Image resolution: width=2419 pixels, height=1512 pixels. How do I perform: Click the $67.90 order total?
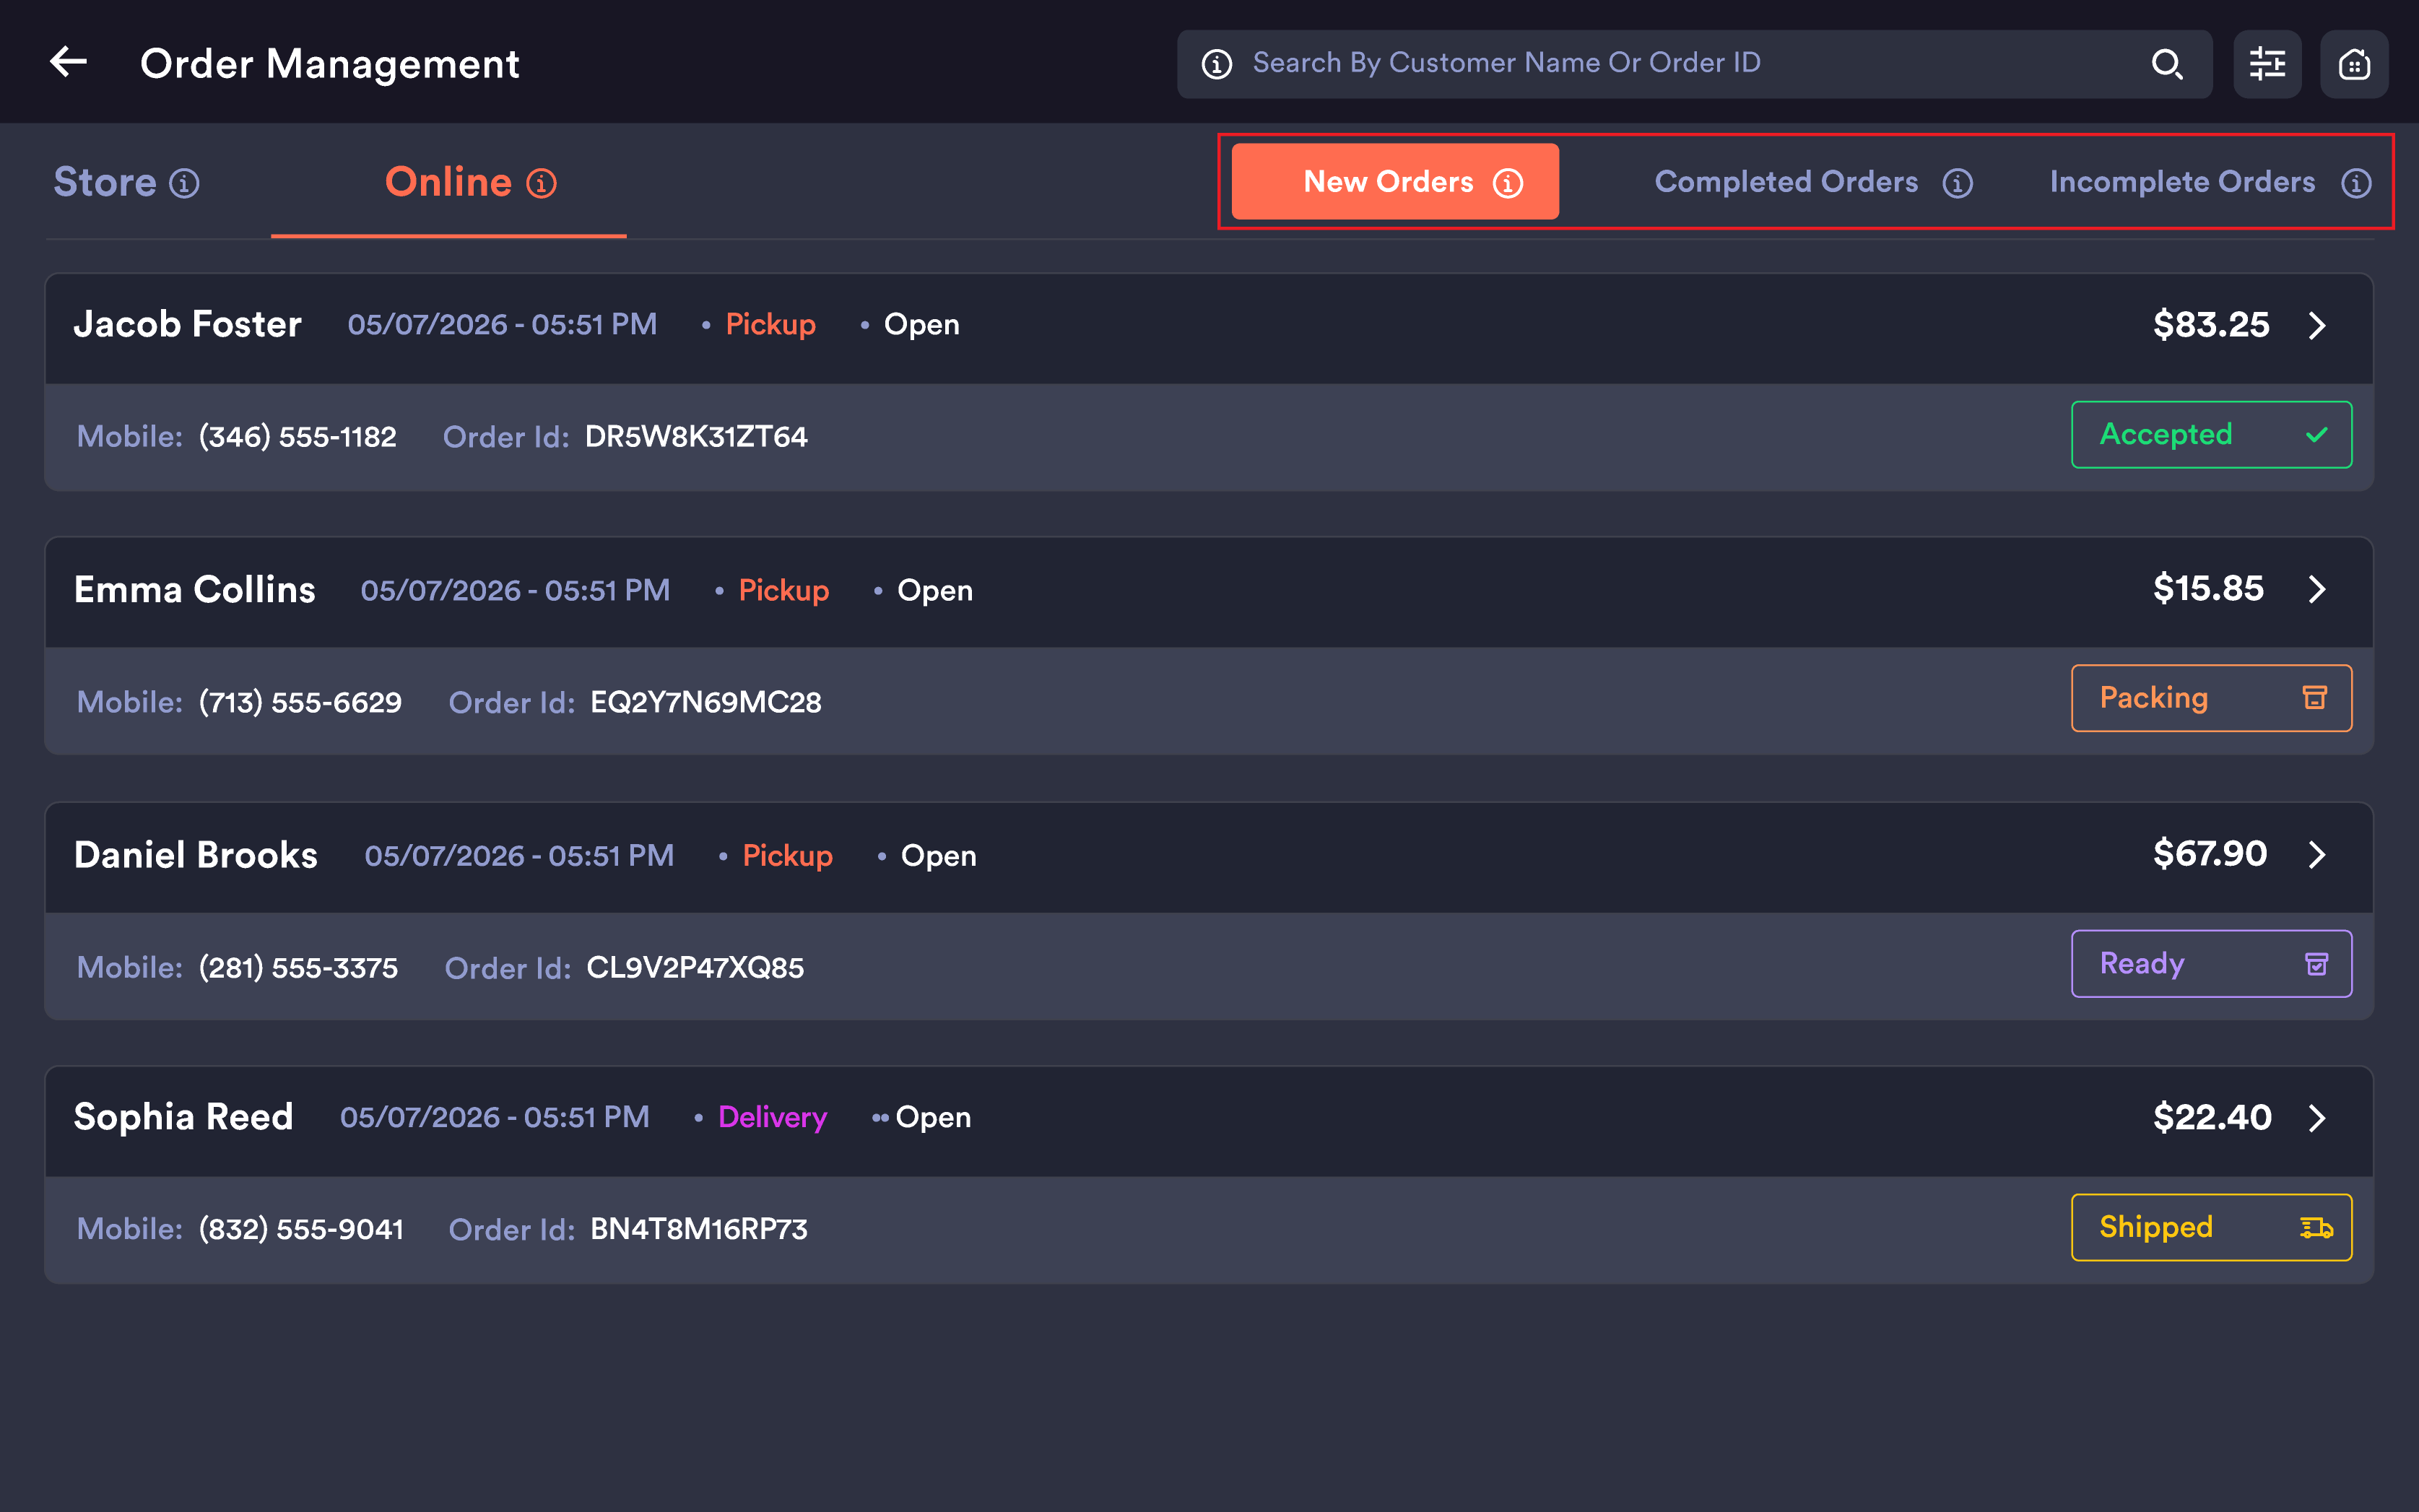click(2209, 853)
